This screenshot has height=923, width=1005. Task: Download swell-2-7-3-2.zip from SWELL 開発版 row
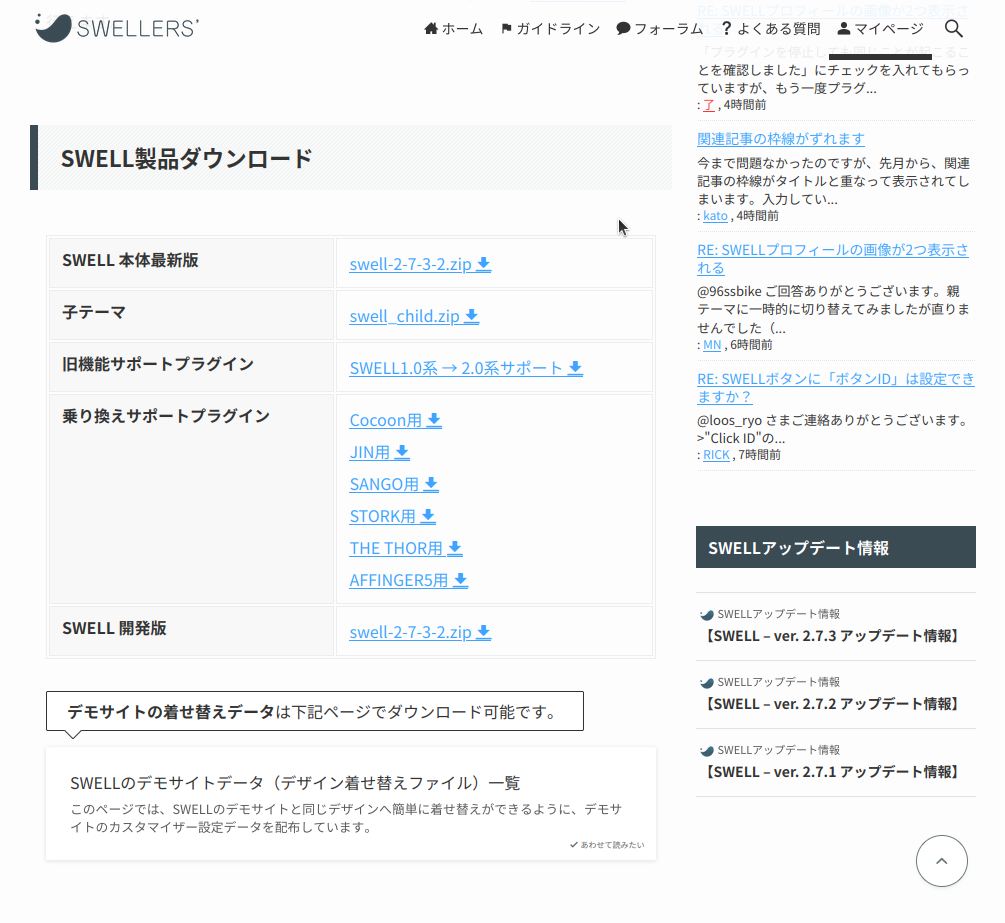point(420,632)
